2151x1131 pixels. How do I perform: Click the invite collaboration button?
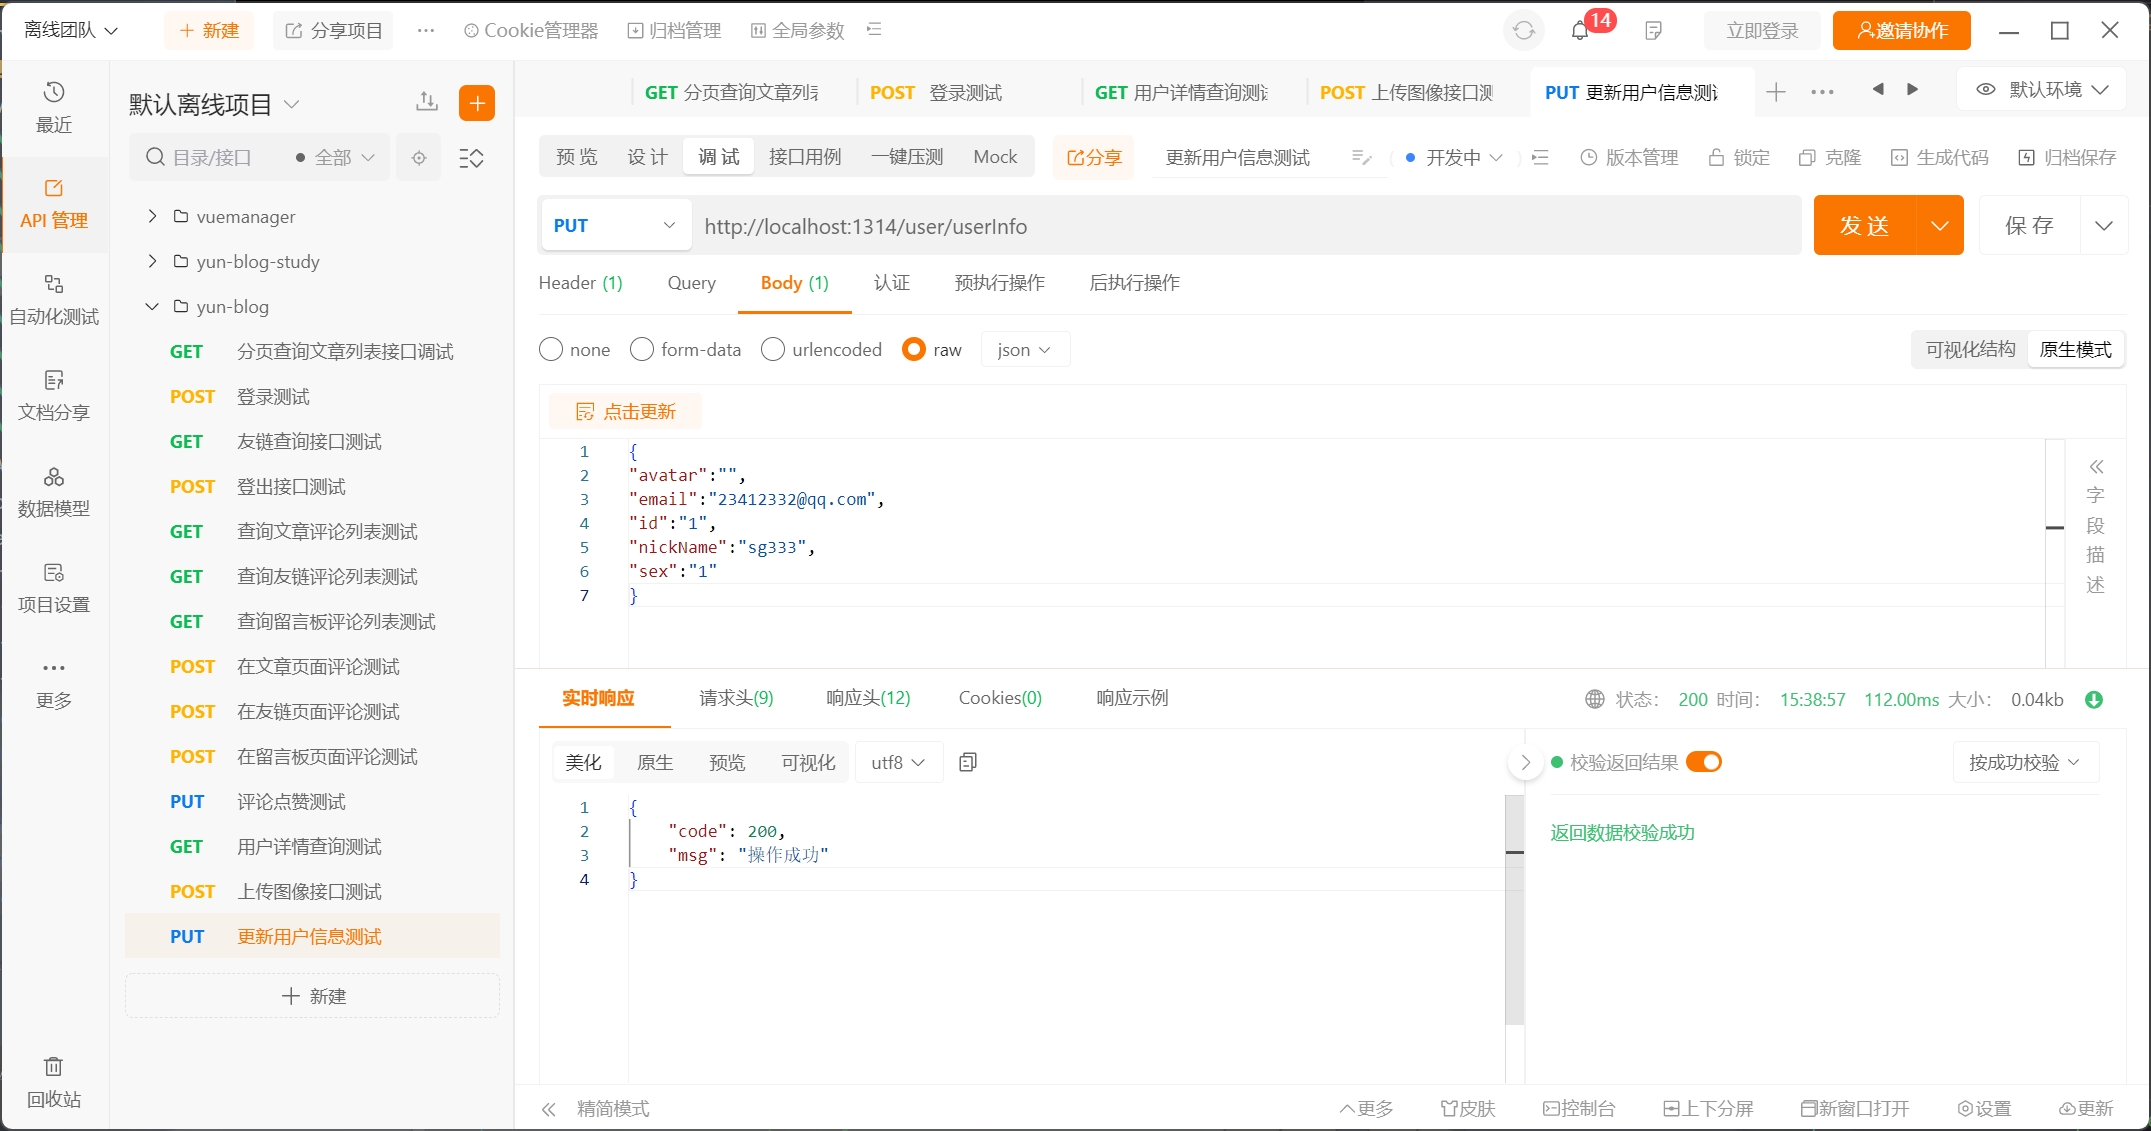click(x=1901, y=31)
